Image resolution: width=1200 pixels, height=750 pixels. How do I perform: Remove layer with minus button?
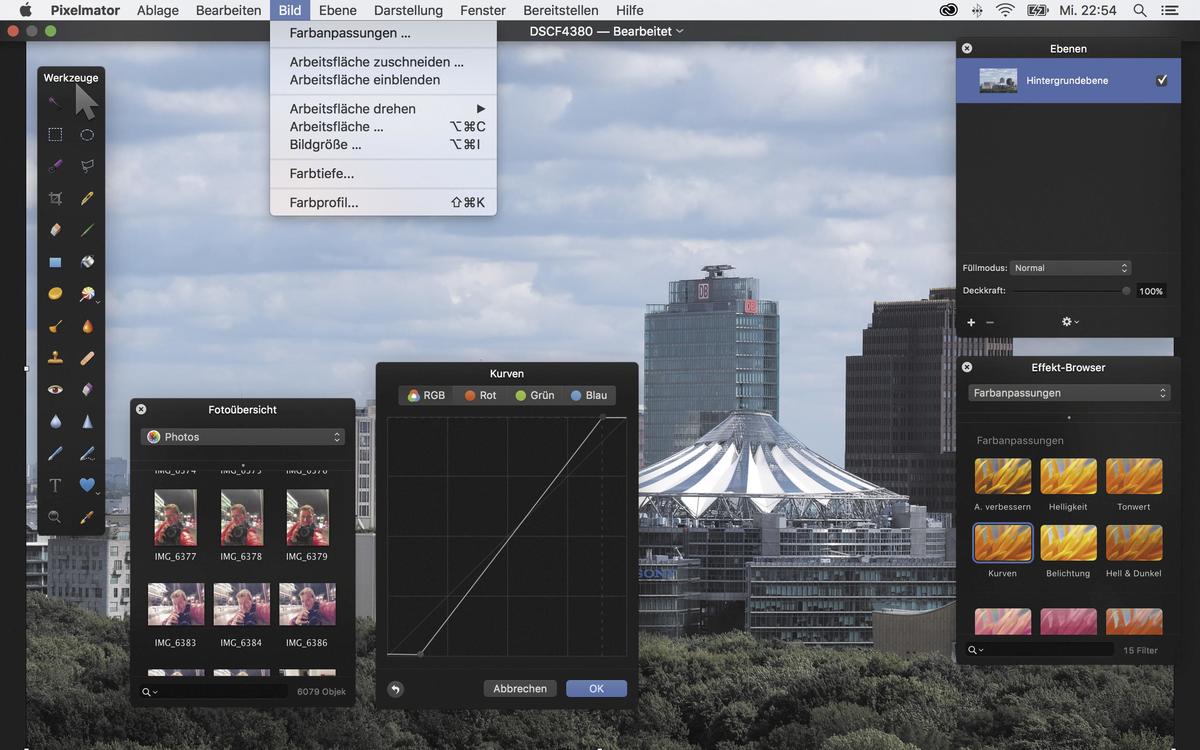tap(990, 322)
